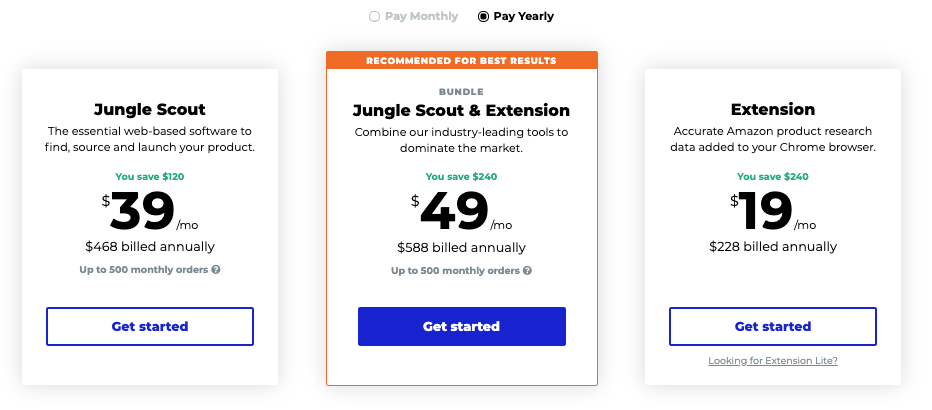Click help icon beside Bundle monthly orders
The width and height of the screenshot is (932, 410).
[527, 271]
